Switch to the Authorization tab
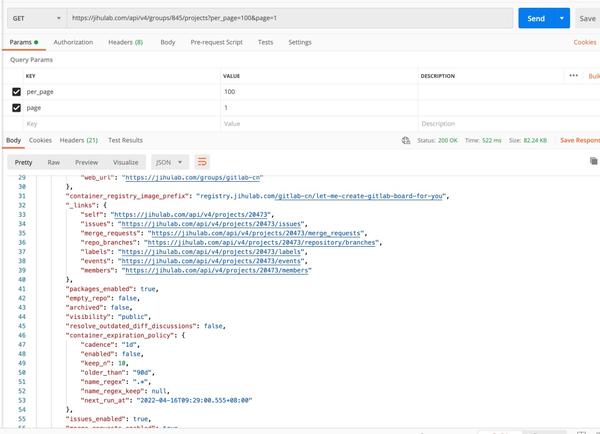The width and height of the screenshot is (600, 434). (x=73, y=42)
